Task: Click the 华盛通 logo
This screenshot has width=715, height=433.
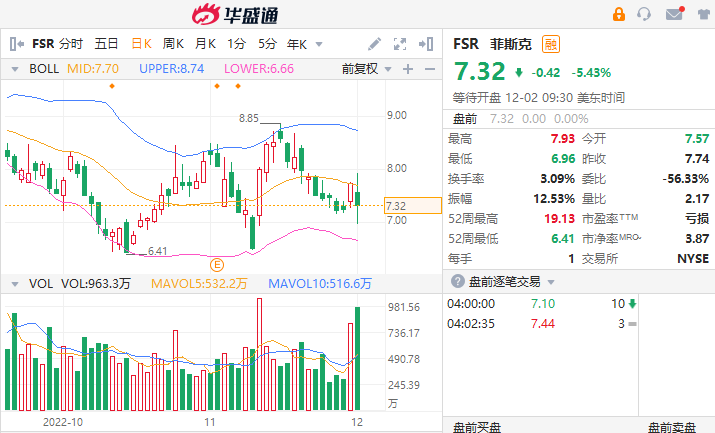Action: pyautogui.click(x=235, y=15)
